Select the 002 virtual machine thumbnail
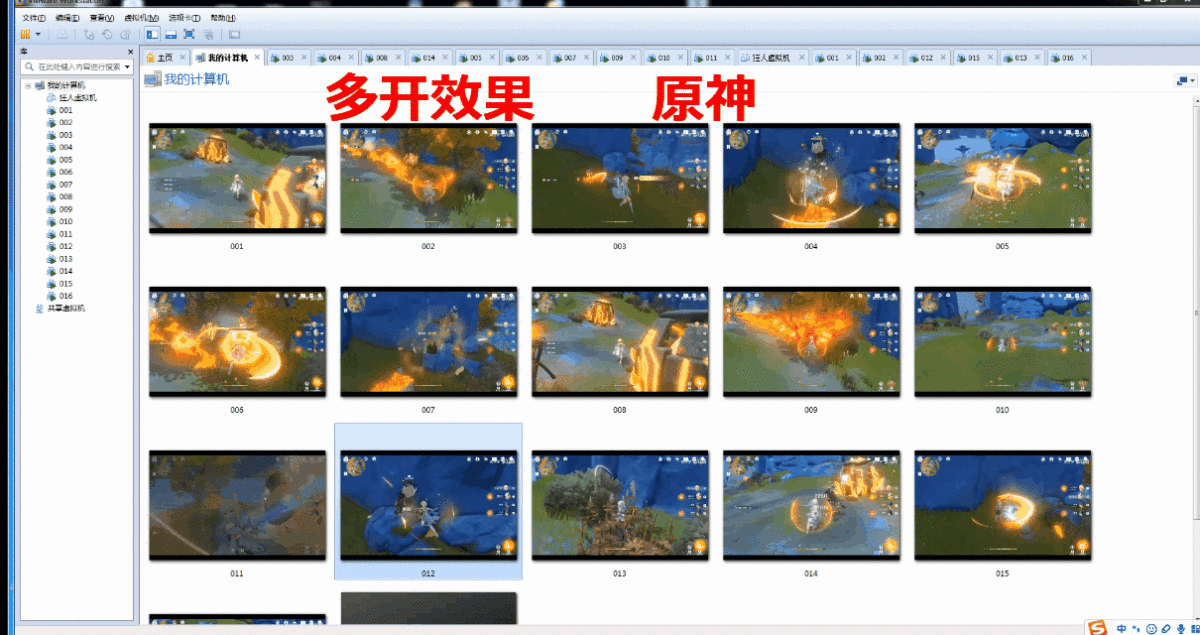Image resolution: width=1200 pixels, height=635 pixels. [428, 178]
